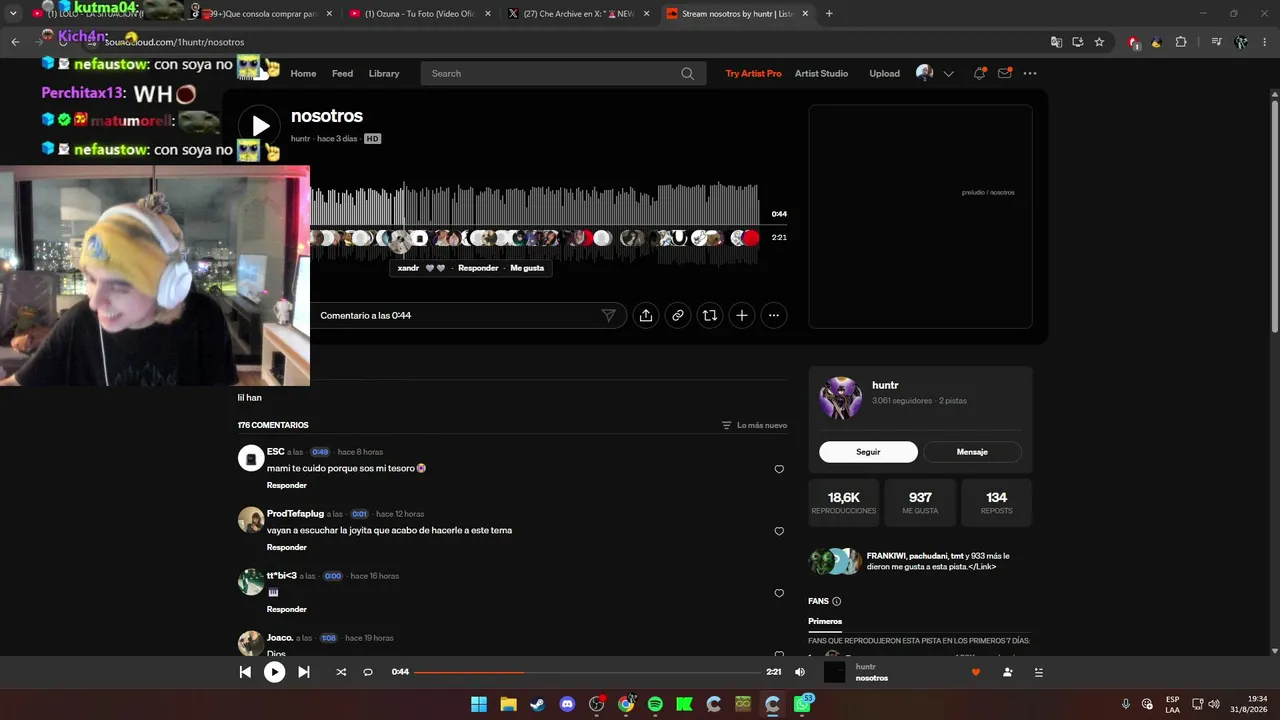Open File Explorer from the taskbar
1280x720 pixels.
[508, 704]
